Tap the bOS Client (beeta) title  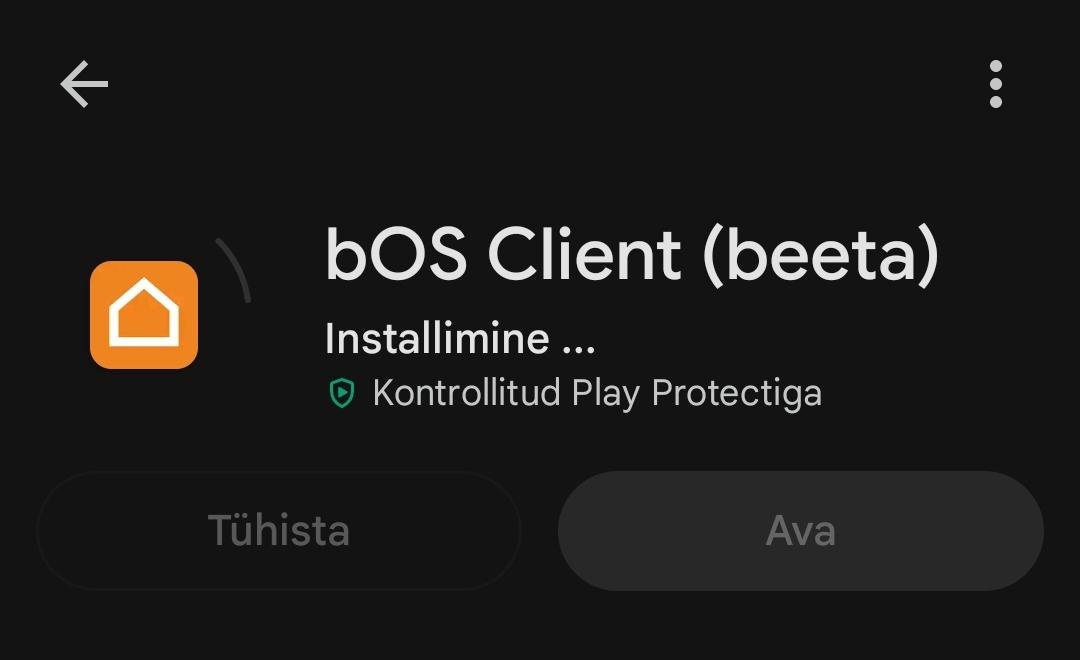tap(632, 255)
